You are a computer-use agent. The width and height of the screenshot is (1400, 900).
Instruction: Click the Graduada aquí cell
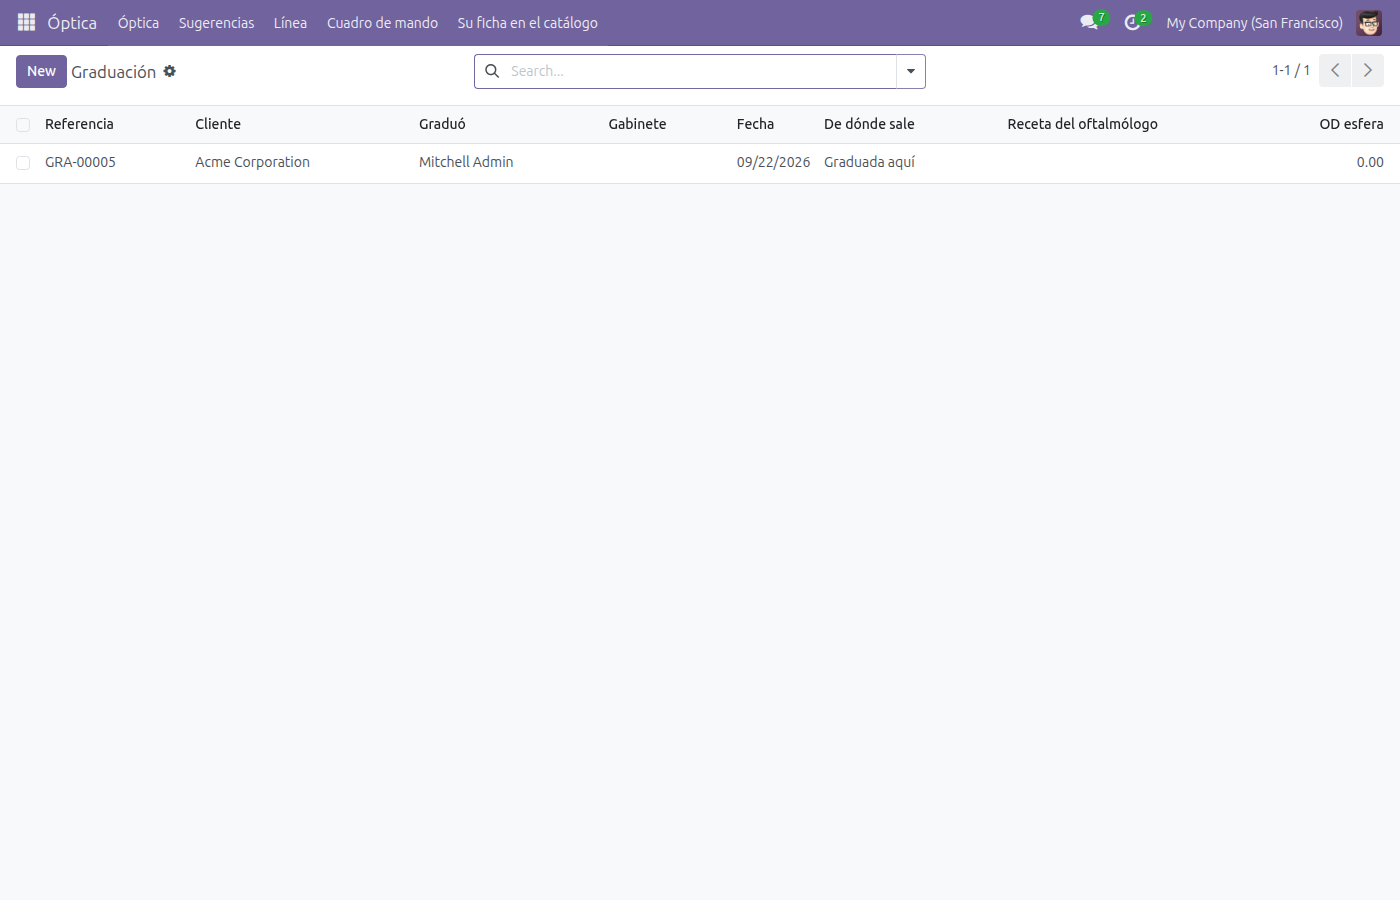[x=869, y=162]
